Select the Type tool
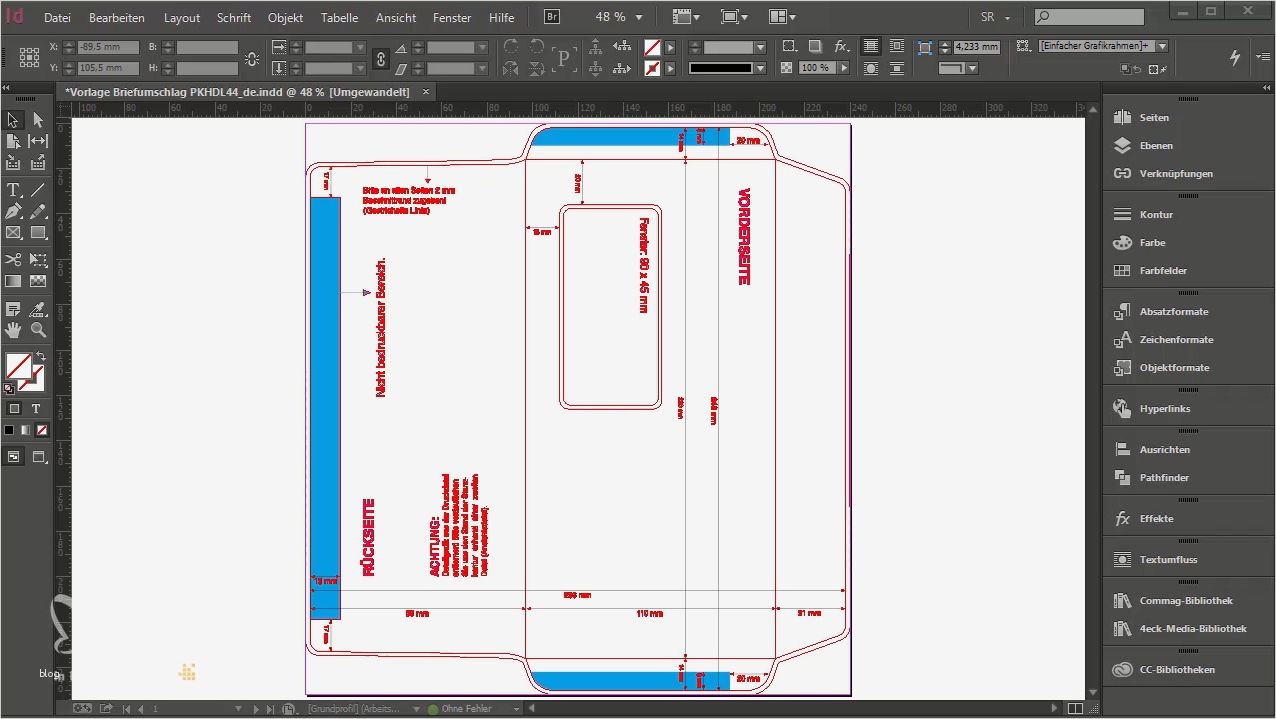The width and height of the screenshot is (1276, 719). 14,188
